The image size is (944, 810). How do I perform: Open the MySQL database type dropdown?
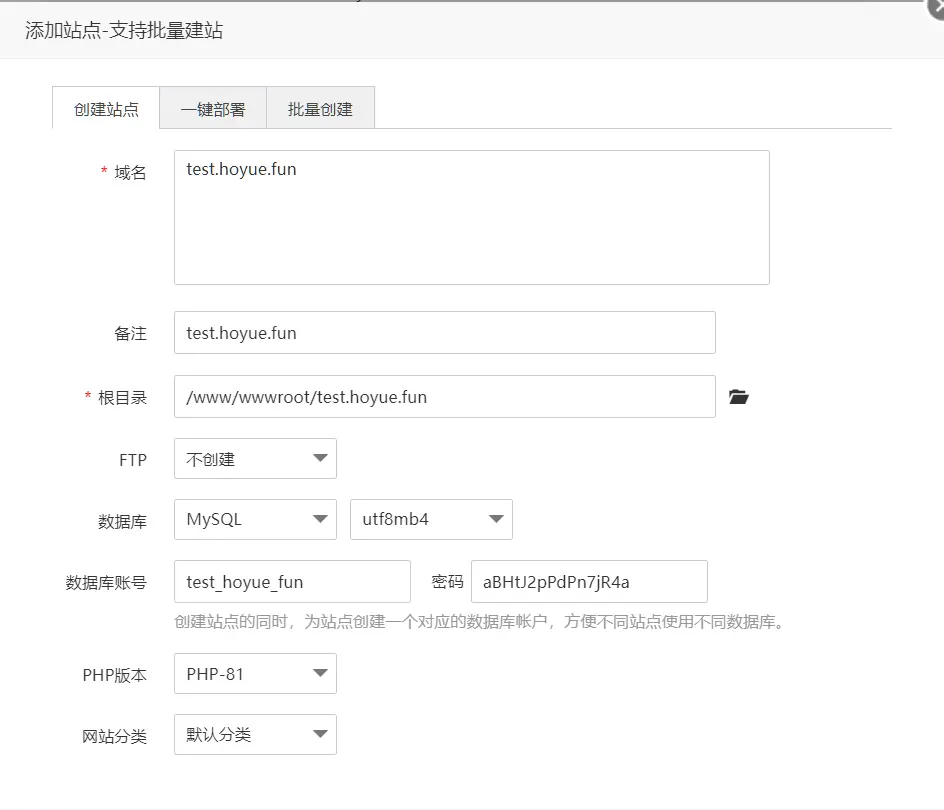(x=255, y=519)
